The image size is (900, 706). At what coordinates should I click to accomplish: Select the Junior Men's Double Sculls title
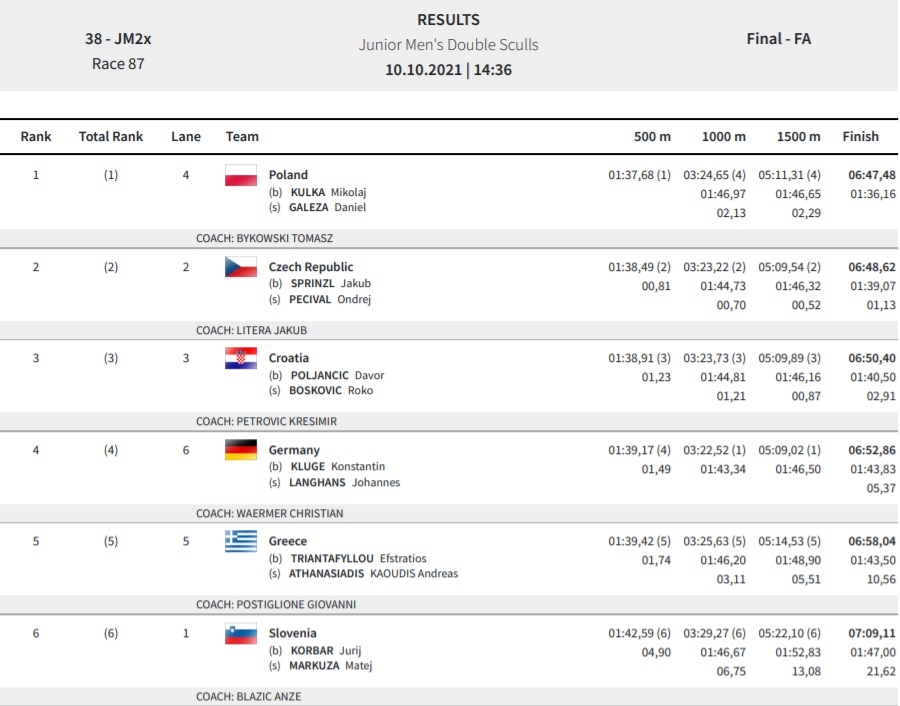point(449,45)
